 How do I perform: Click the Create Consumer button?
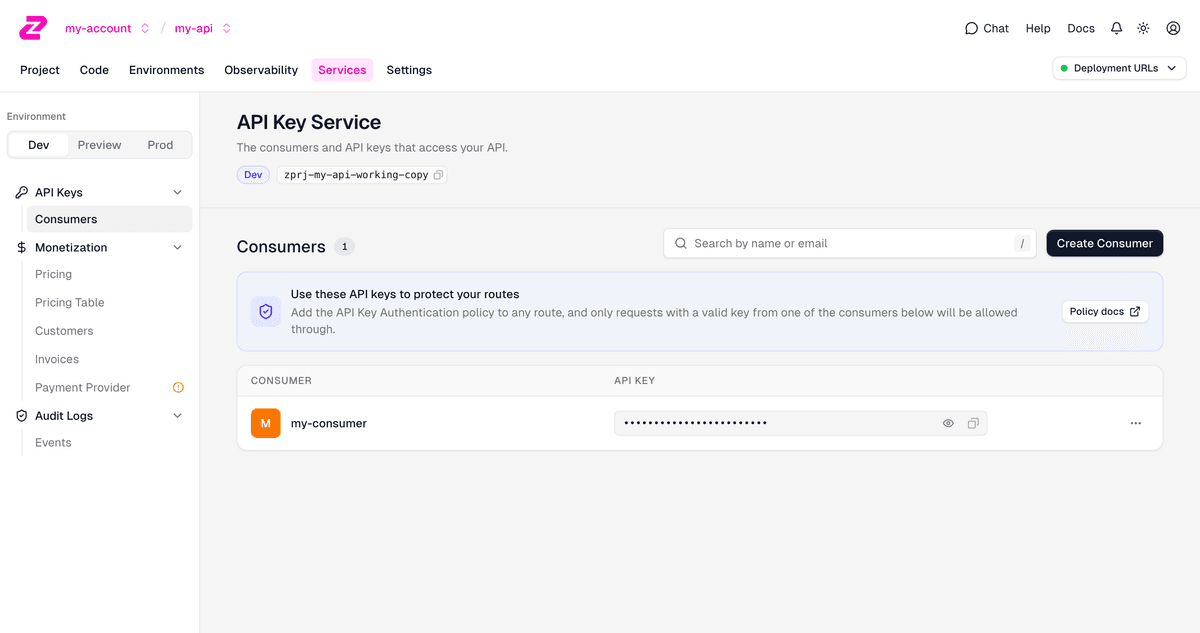pos(1105,243)
